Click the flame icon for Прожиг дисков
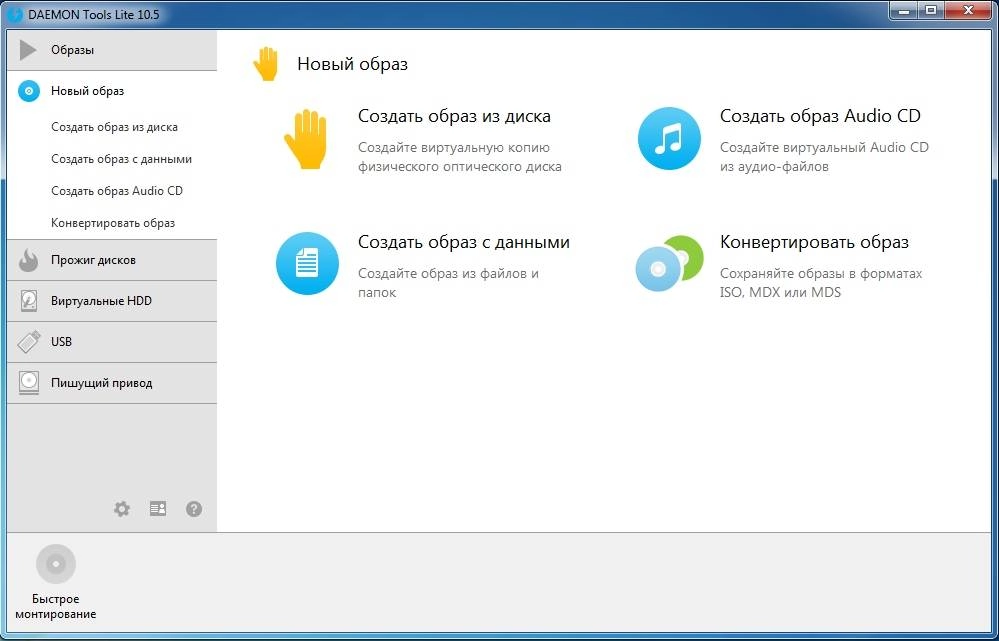 point(29,260)
